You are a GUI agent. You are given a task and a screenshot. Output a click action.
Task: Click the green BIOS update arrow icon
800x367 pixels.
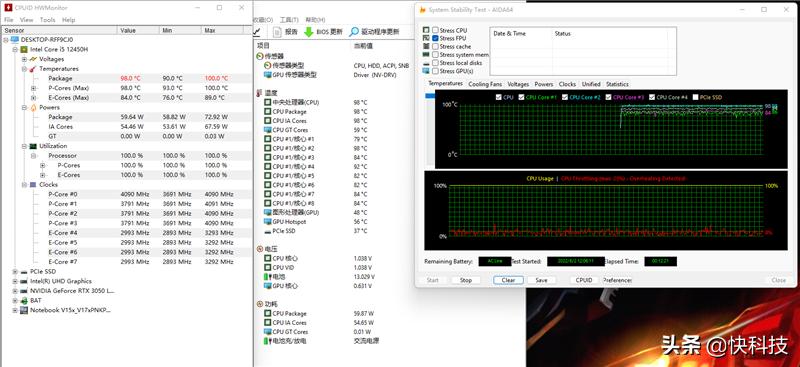[309, 32]
